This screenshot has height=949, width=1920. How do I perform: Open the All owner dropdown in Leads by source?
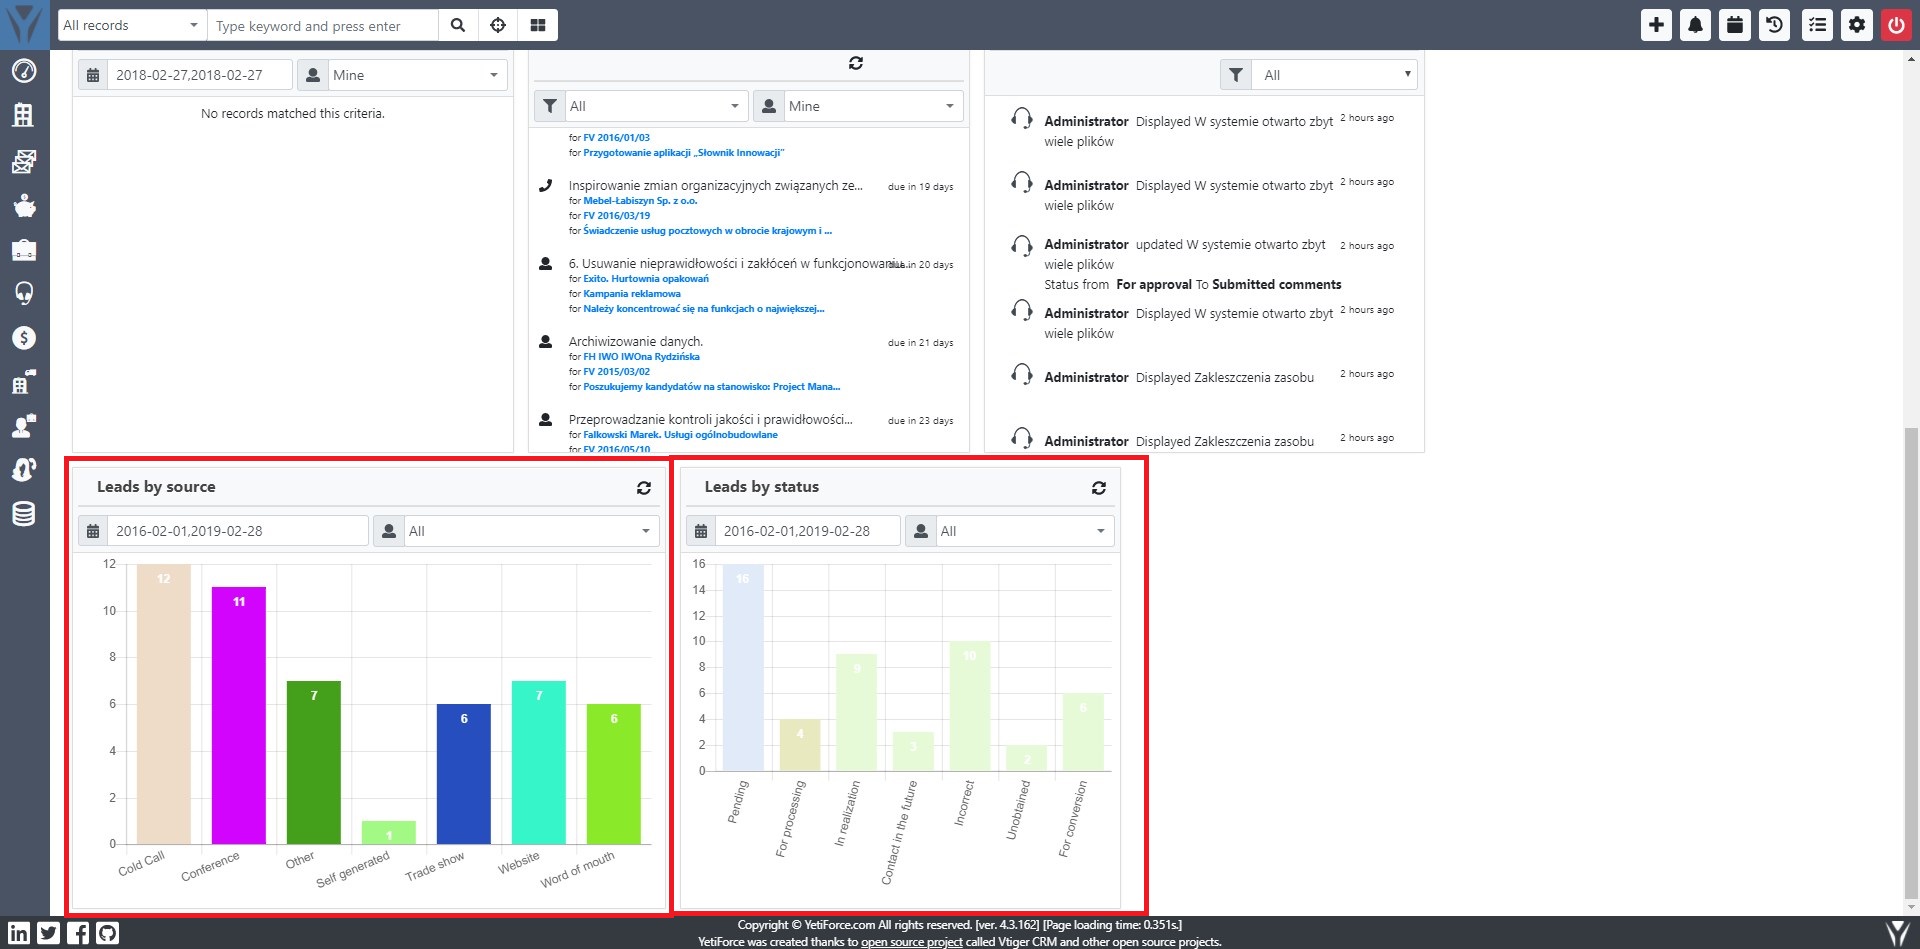[531, 531]
